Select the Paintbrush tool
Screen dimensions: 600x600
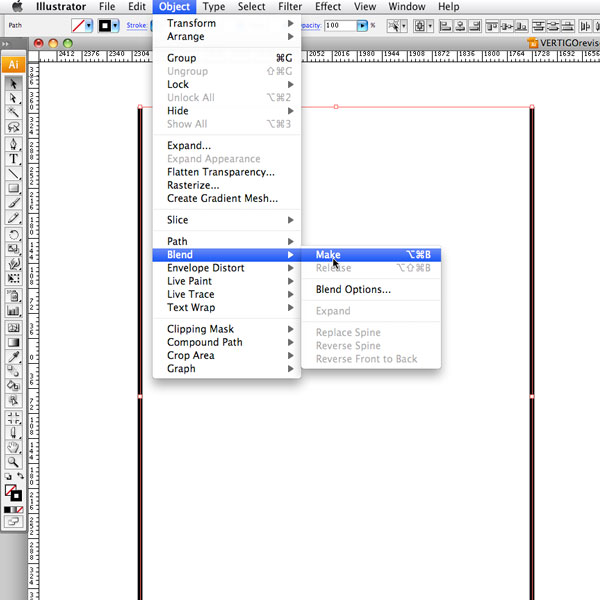tap(13, 203)
